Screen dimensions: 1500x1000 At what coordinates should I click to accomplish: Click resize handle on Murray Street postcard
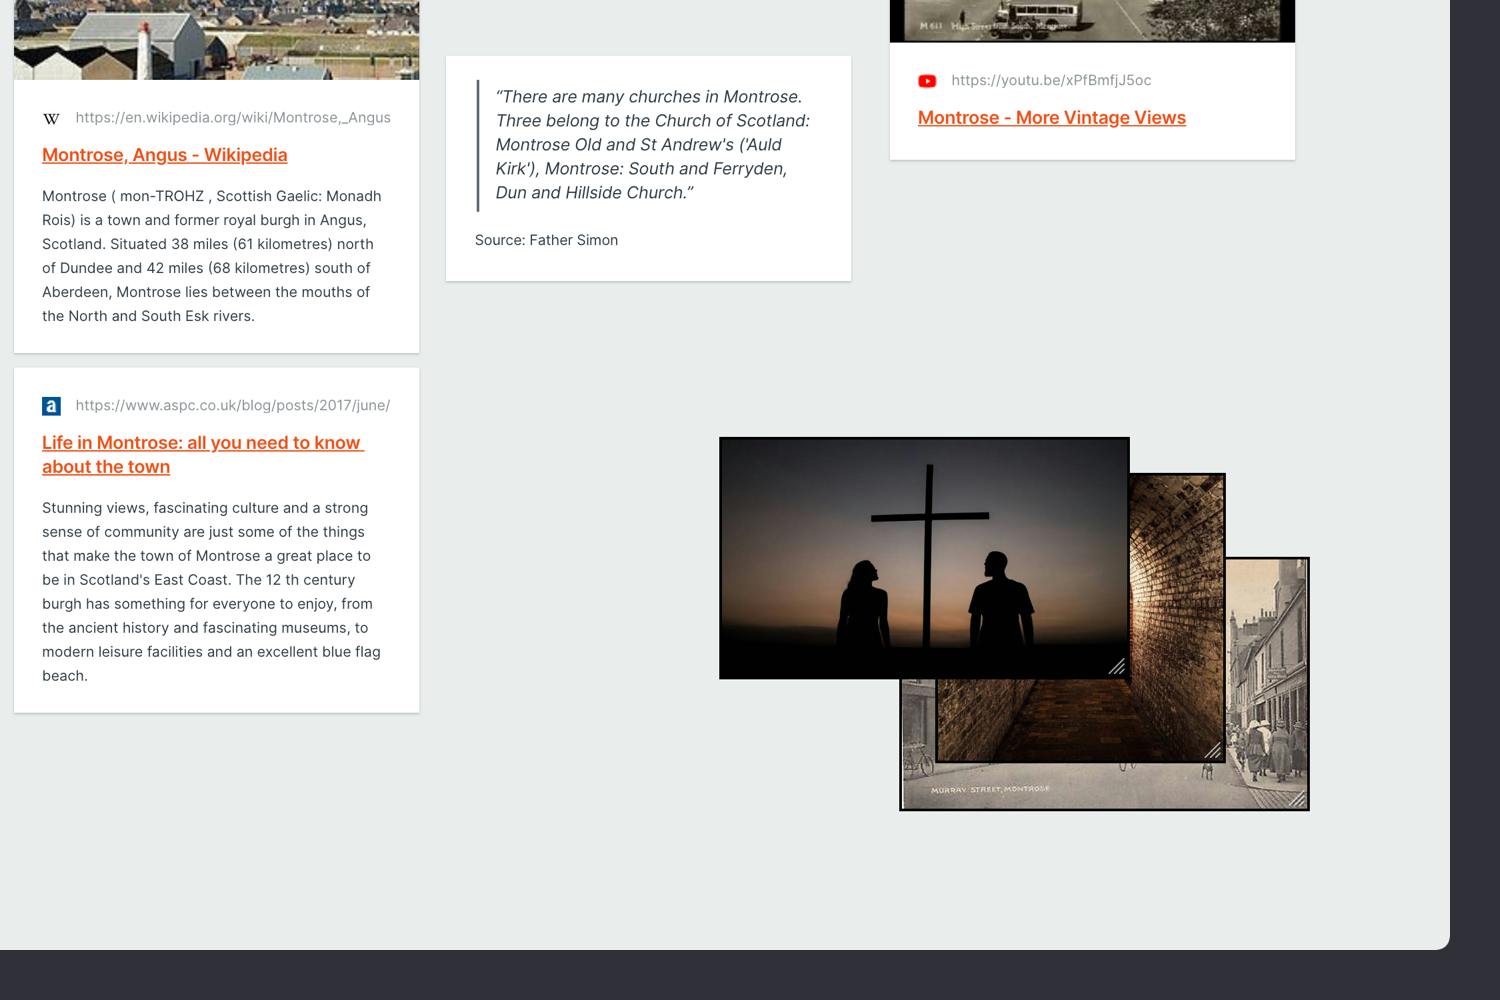pos(1296,798)
